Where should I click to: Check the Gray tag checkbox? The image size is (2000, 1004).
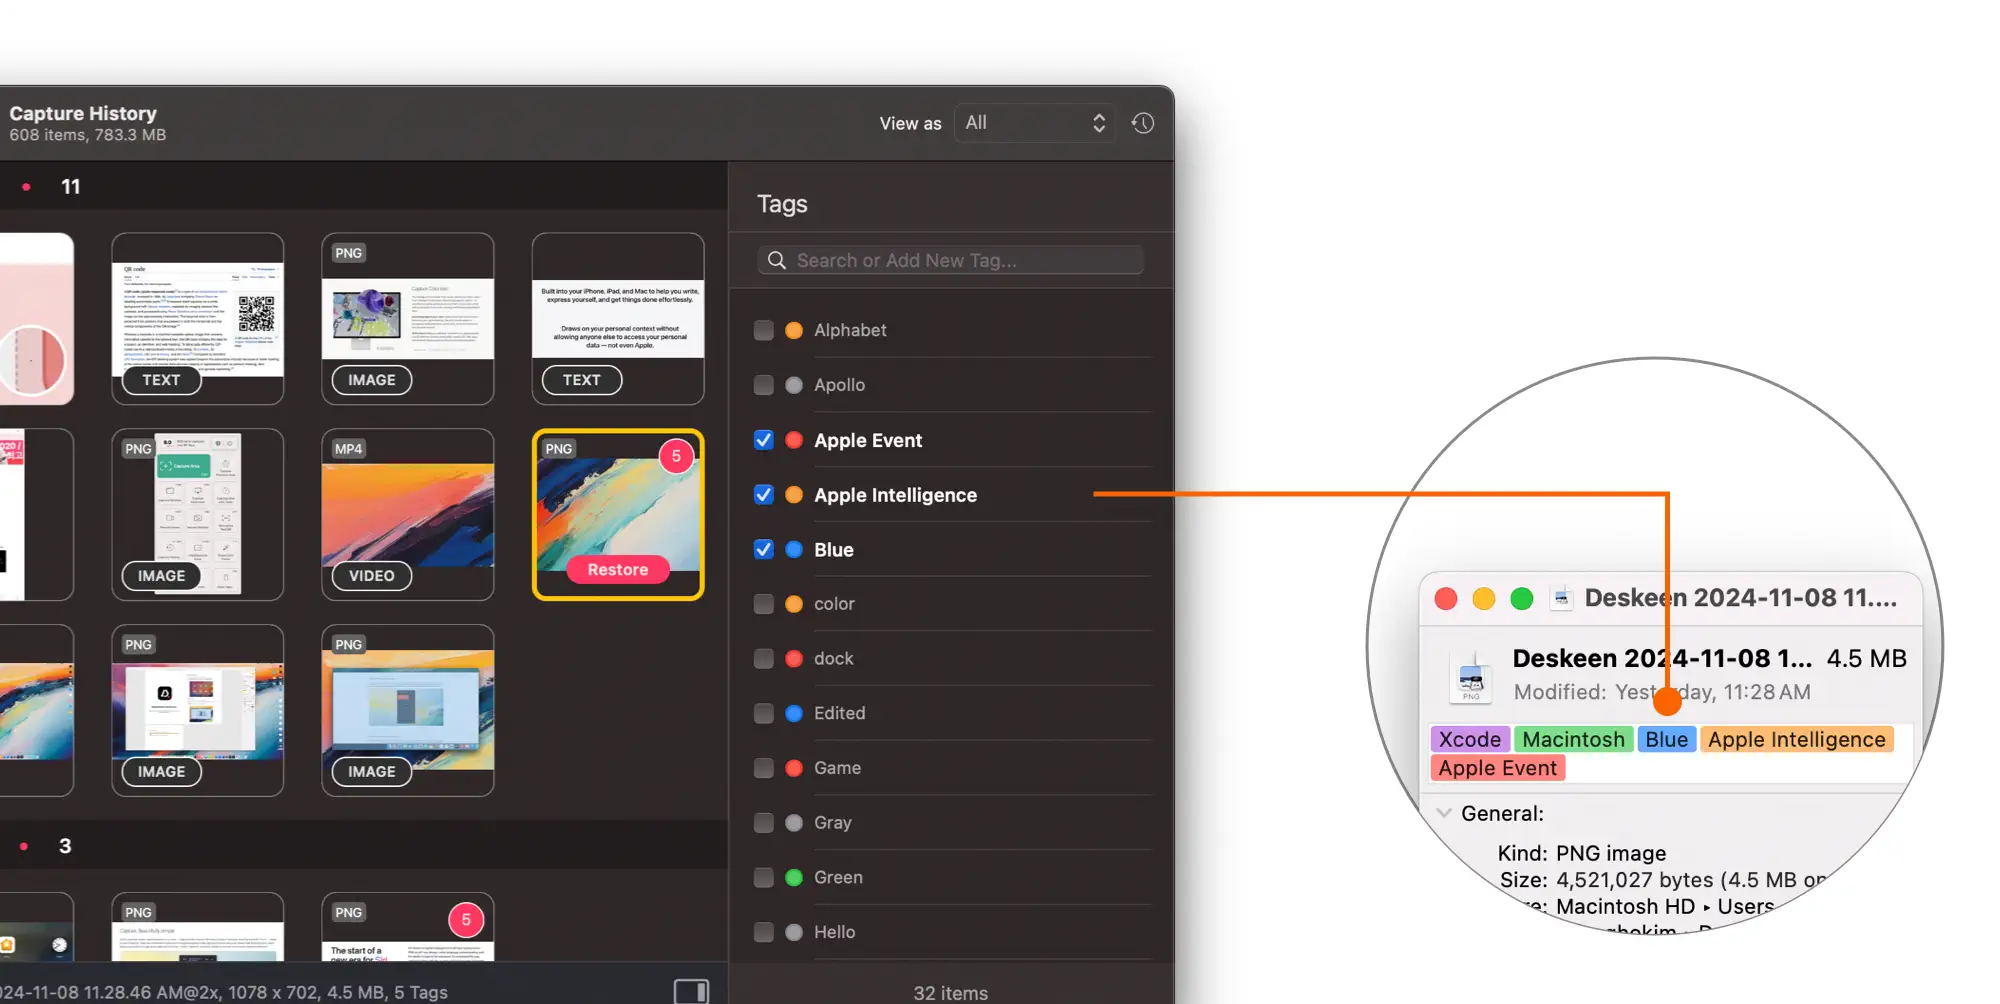pyautogui.click(x=764, y=823)
